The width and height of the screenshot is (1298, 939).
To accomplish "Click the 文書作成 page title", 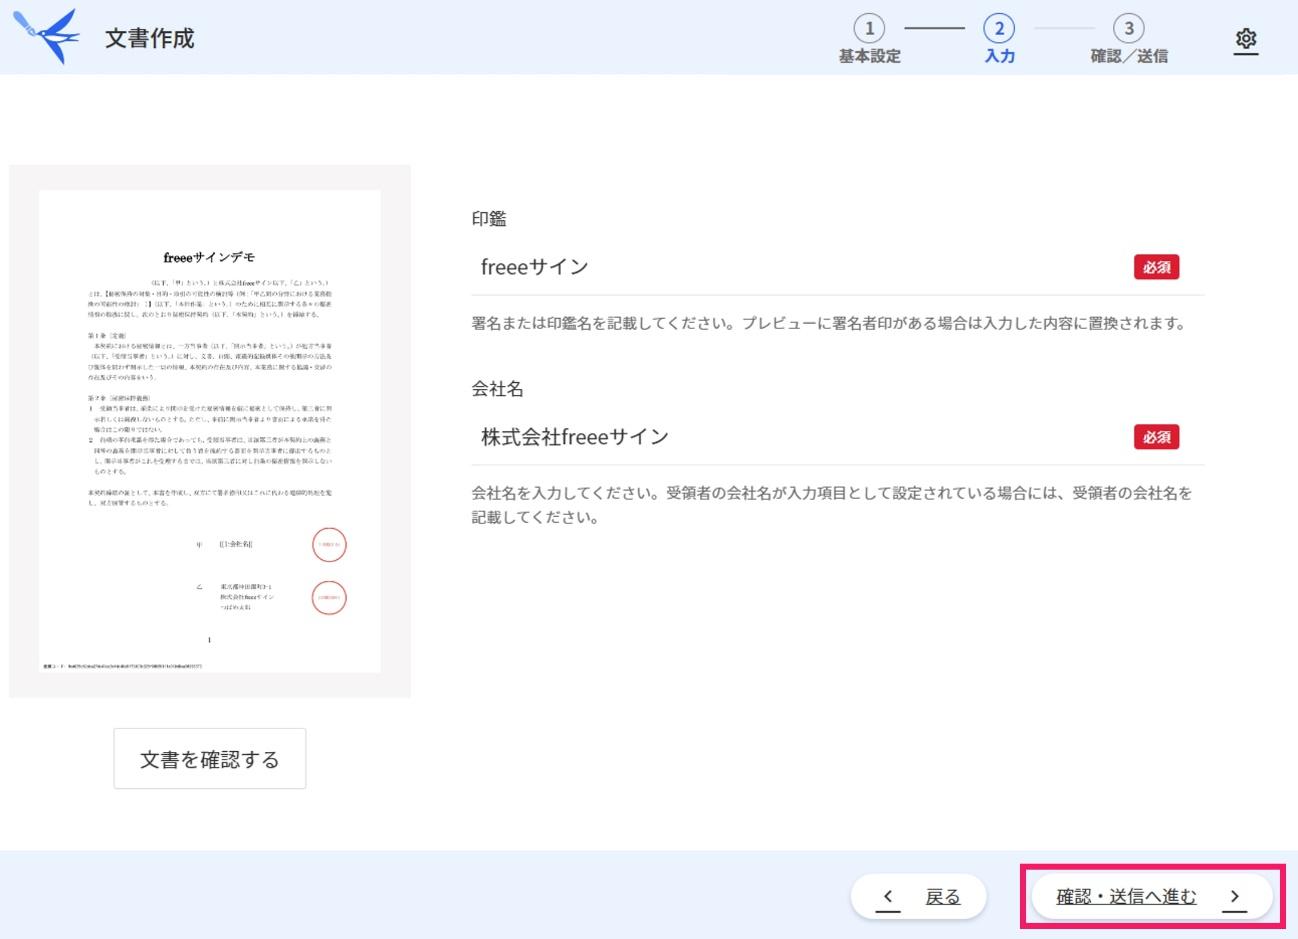I will 150,38.
